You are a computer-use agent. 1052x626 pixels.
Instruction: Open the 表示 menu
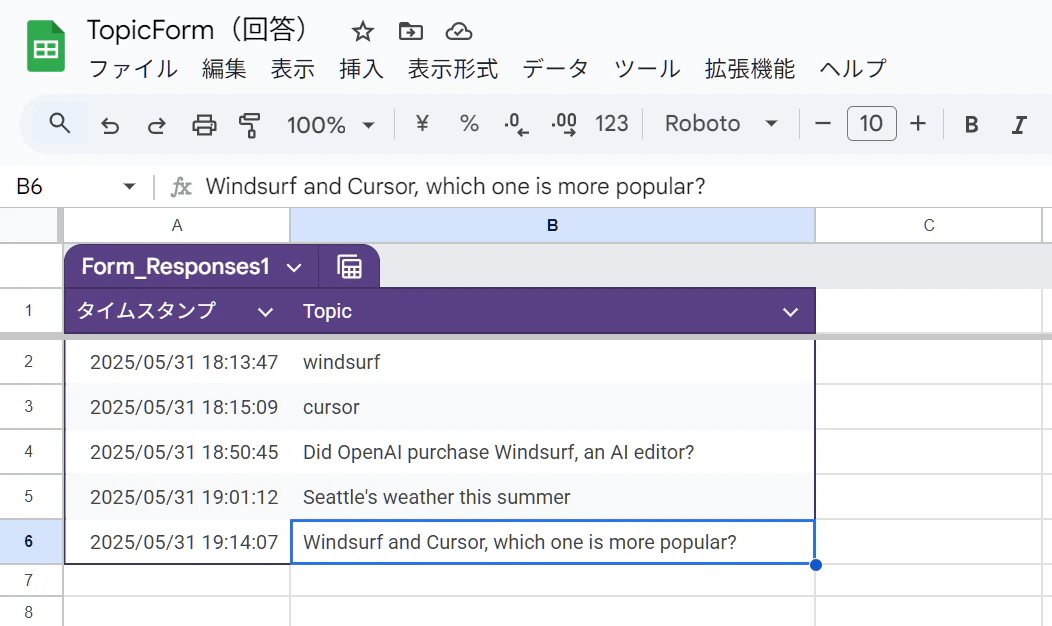293,68
